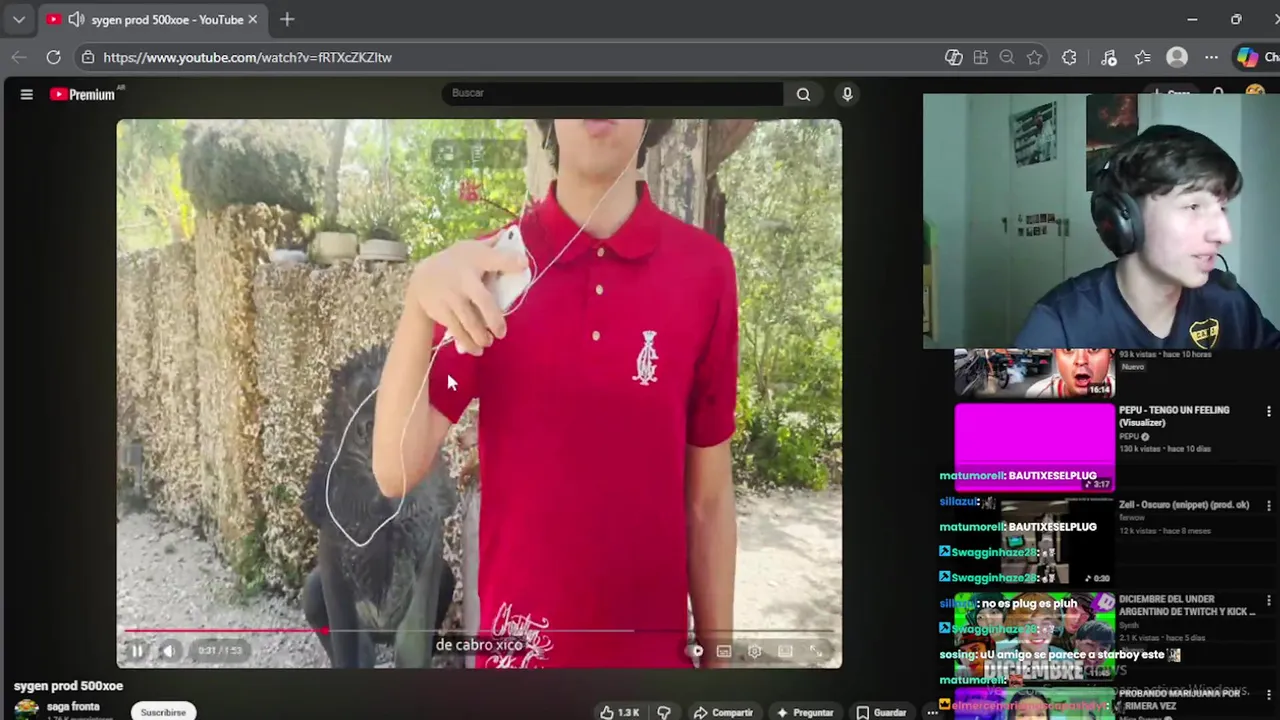Open the Edge extensions puzzle icon
This screenshot has width=1280, height=720.
(x=1069, y=57)
